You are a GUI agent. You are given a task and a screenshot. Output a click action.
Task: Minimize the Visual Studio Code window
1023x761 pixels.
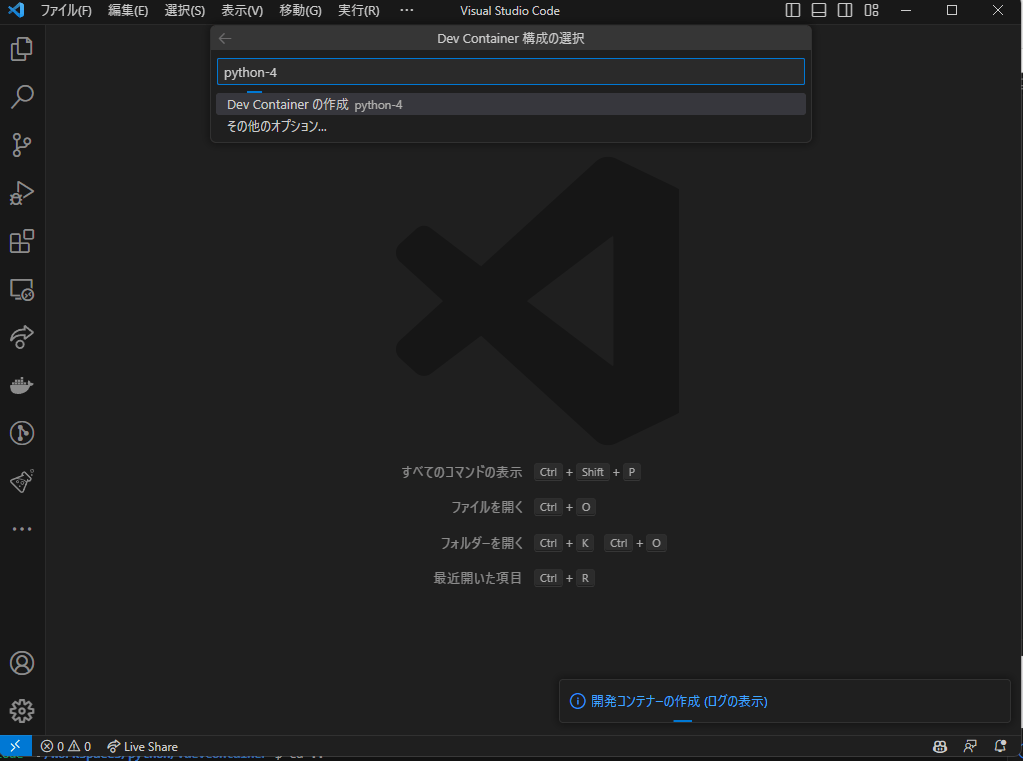click(906, 10)
